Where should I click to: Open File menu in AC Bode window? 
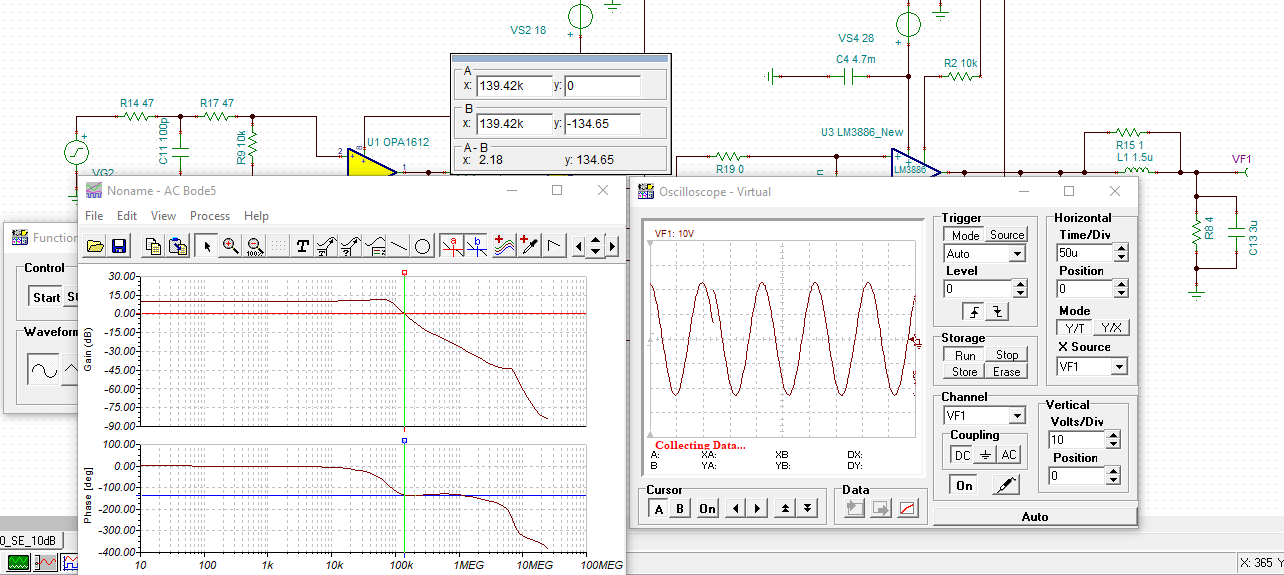[x=94, y=216]
